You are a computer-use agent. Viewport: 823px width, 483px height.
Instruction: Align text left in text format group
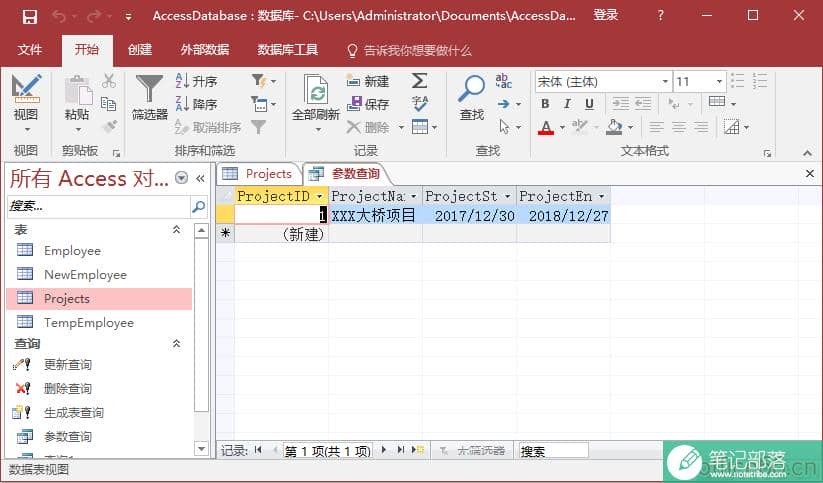[656, 127]
